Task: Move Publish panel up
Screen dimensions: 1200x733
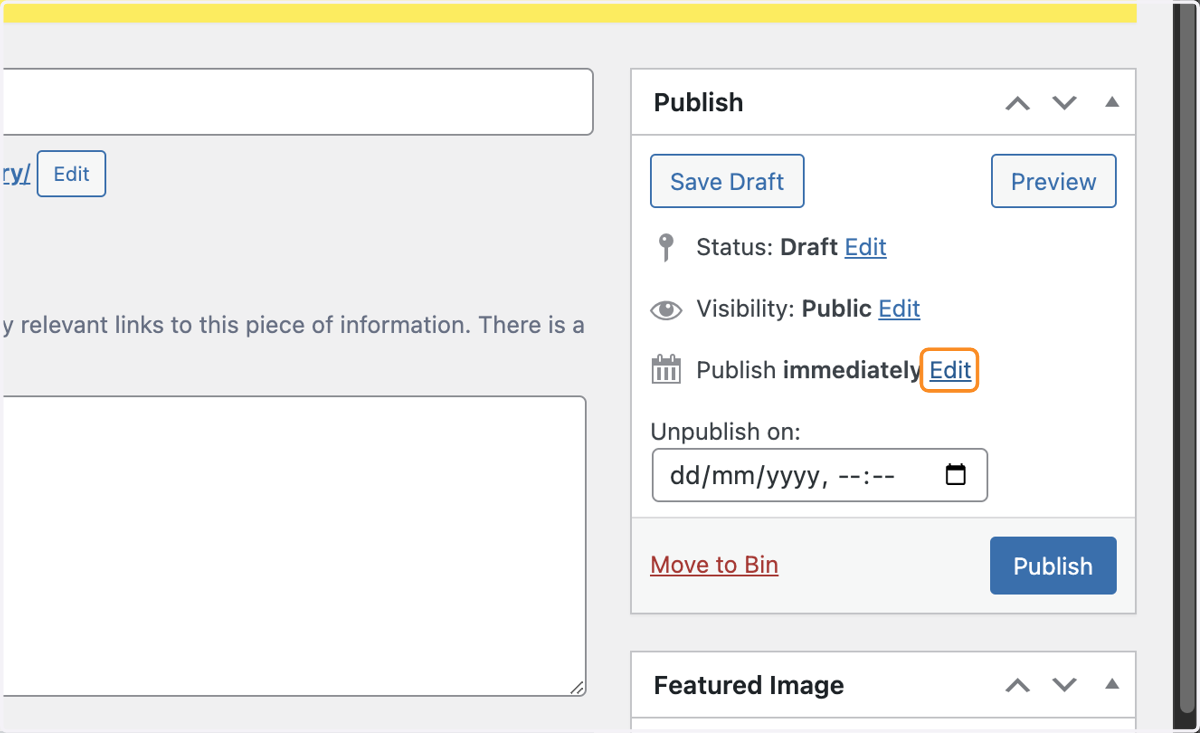Action: [1017, 103]
